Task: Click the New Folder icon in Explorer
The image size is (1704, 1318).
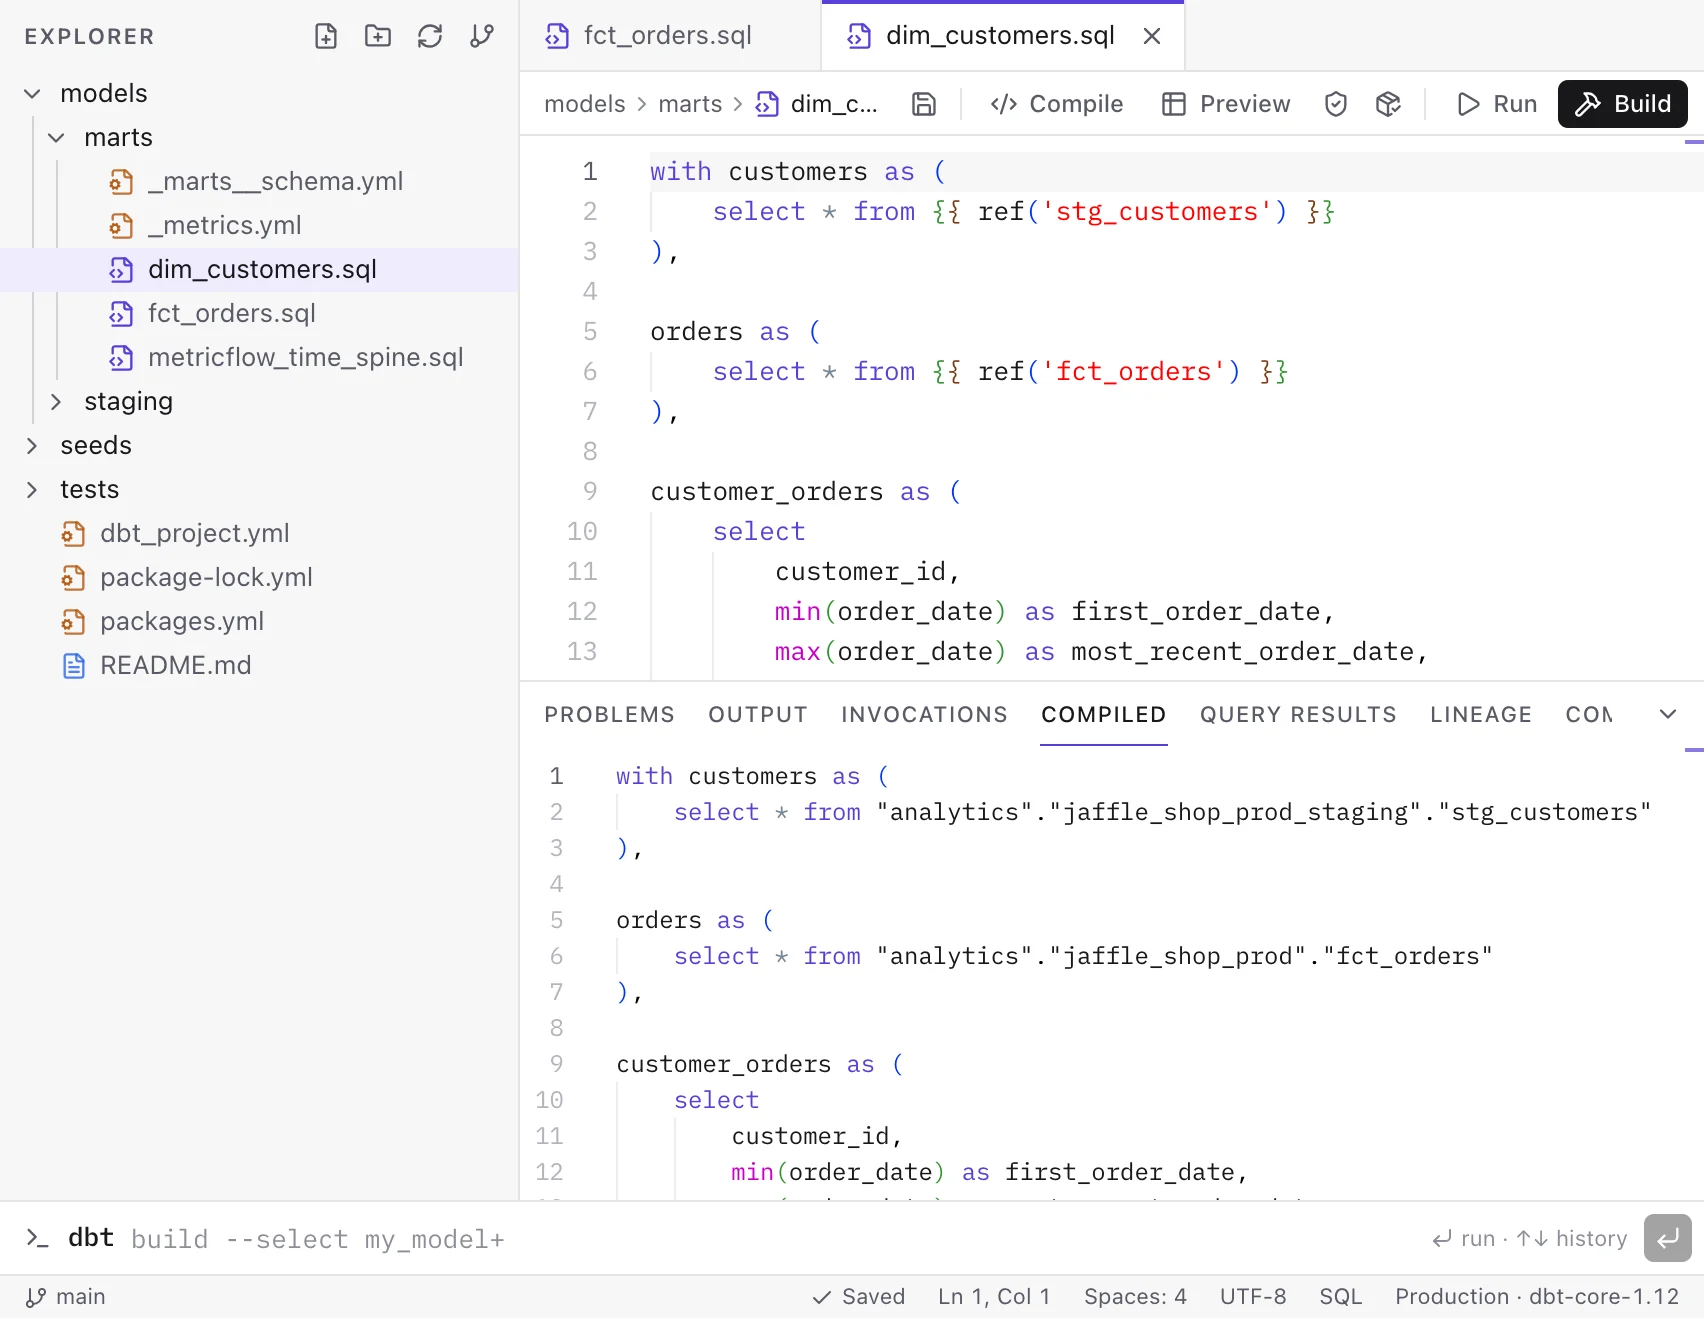Action: pyautogui.click(x=378, y=37)
